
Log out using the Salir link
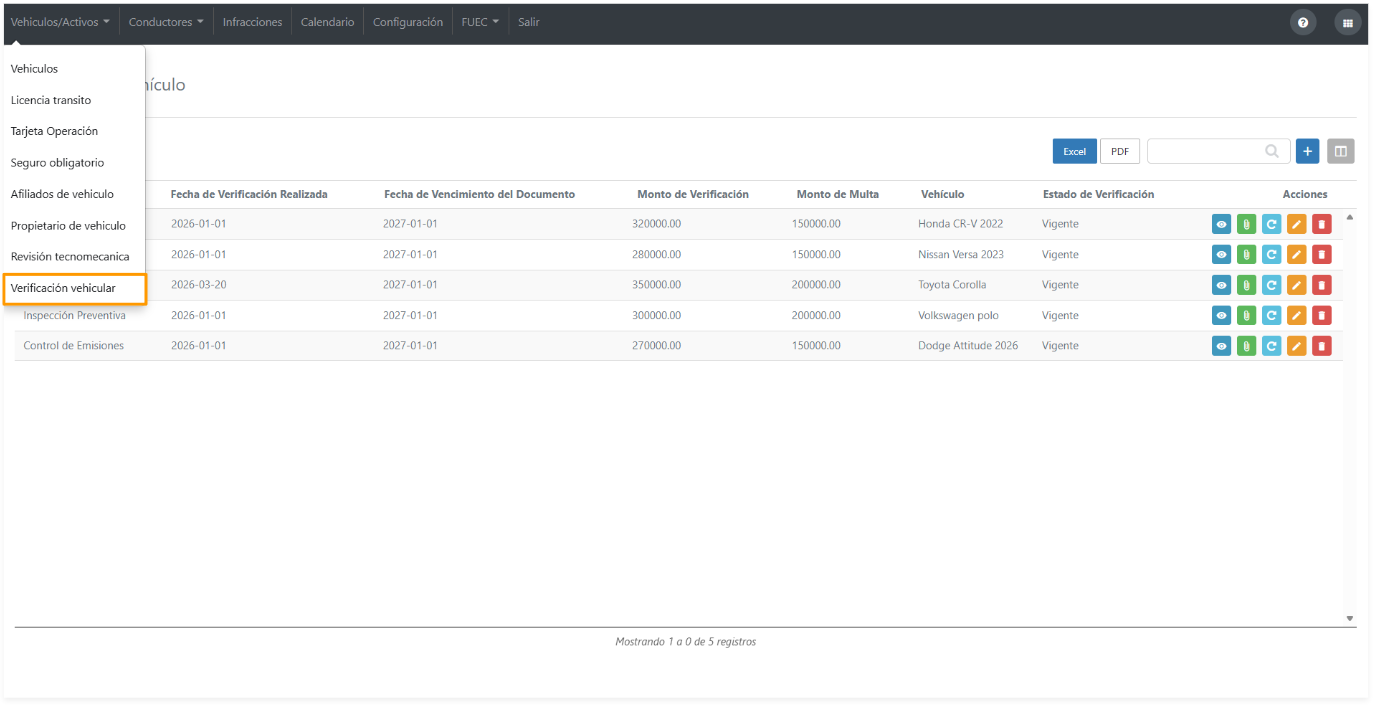[529, 22]
